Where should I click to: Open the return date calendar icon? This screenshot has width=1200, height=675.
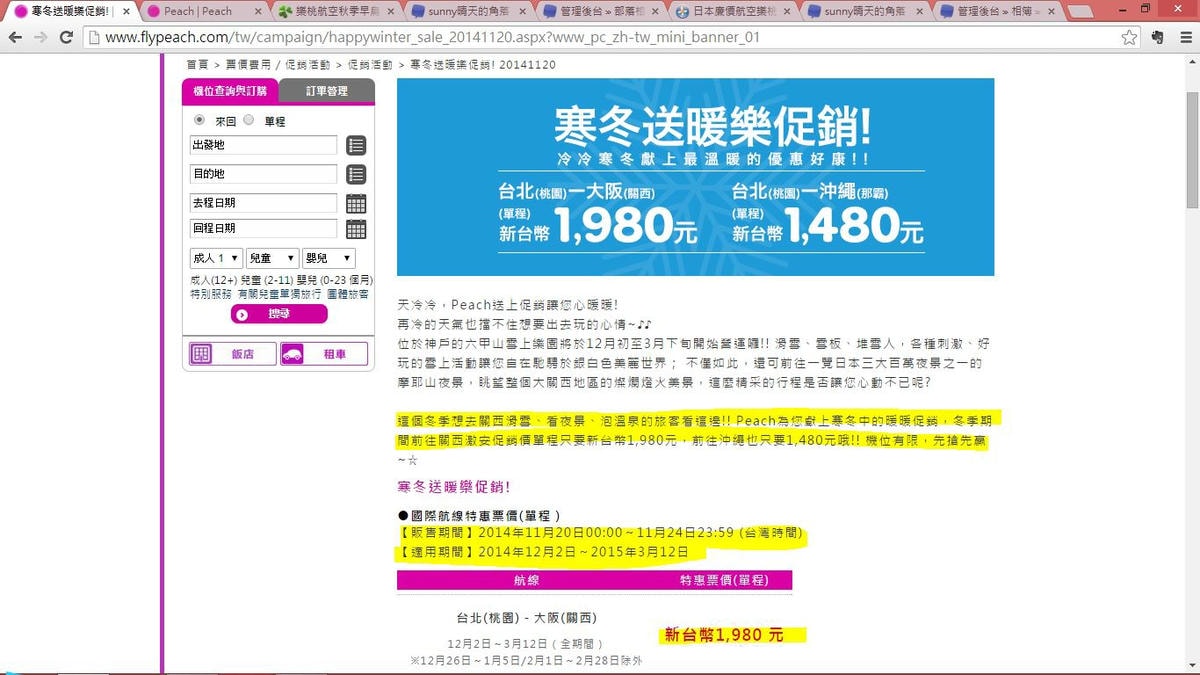point(356,229)
